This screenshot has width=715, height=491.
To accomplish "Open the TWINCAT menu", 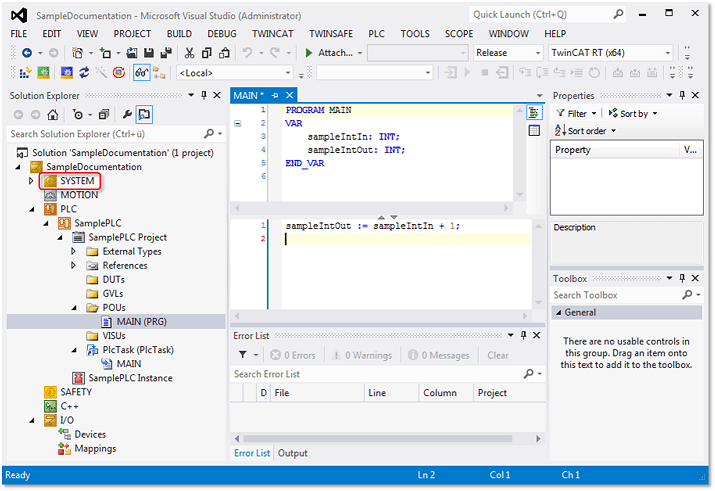I will point(272,34).
